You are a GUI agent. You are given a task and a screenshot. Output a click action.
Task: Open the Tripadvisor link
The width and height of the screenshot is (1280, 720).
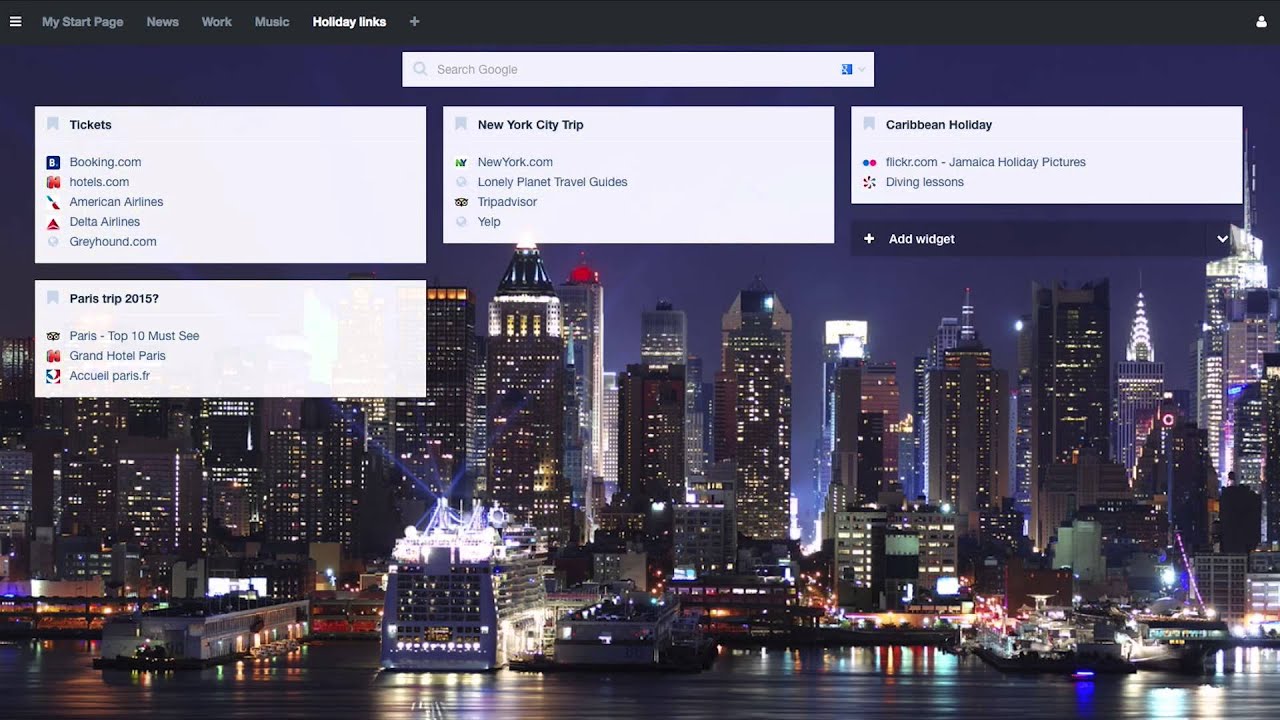(x=507, y=202)
